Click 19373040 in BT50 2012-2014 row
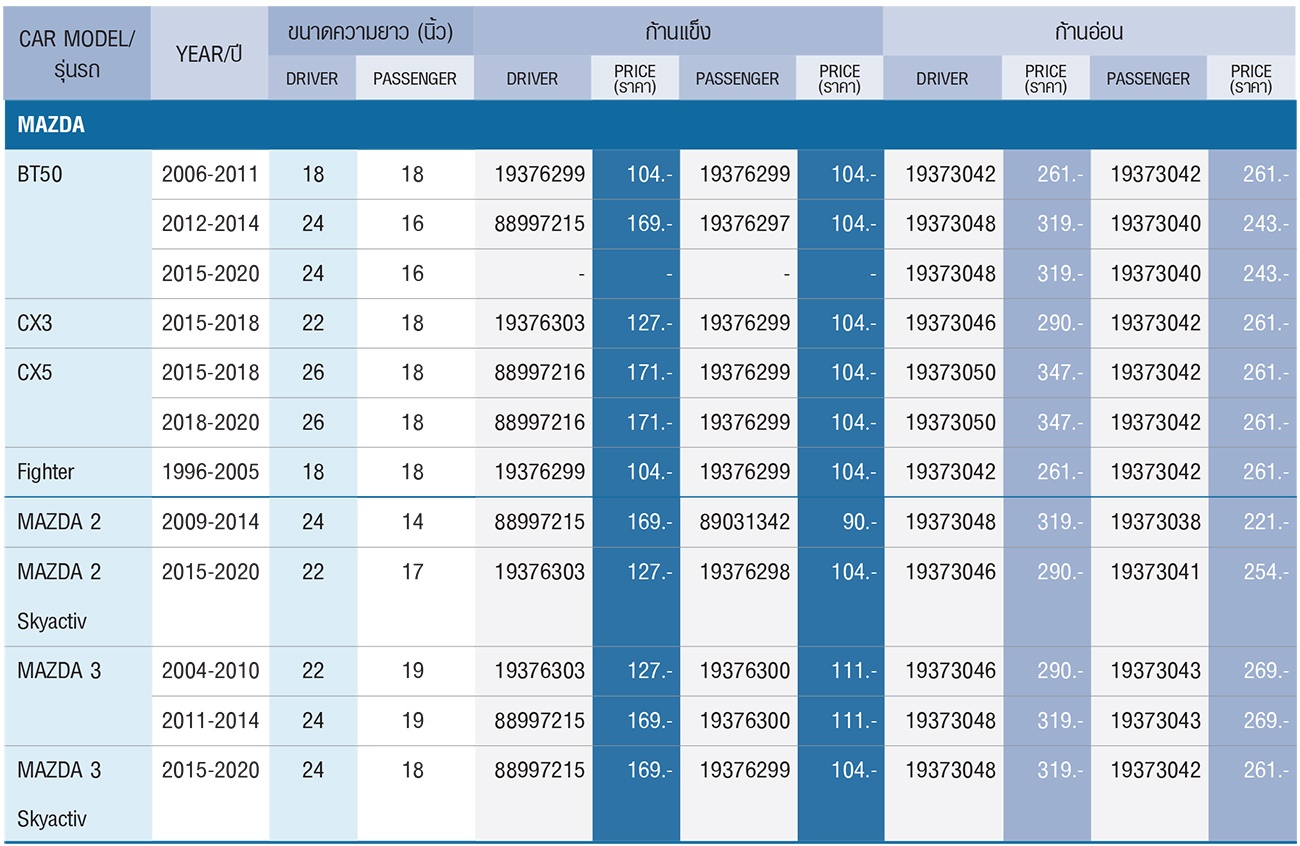Screen dimensions: 1300x846 point(1155,224)
